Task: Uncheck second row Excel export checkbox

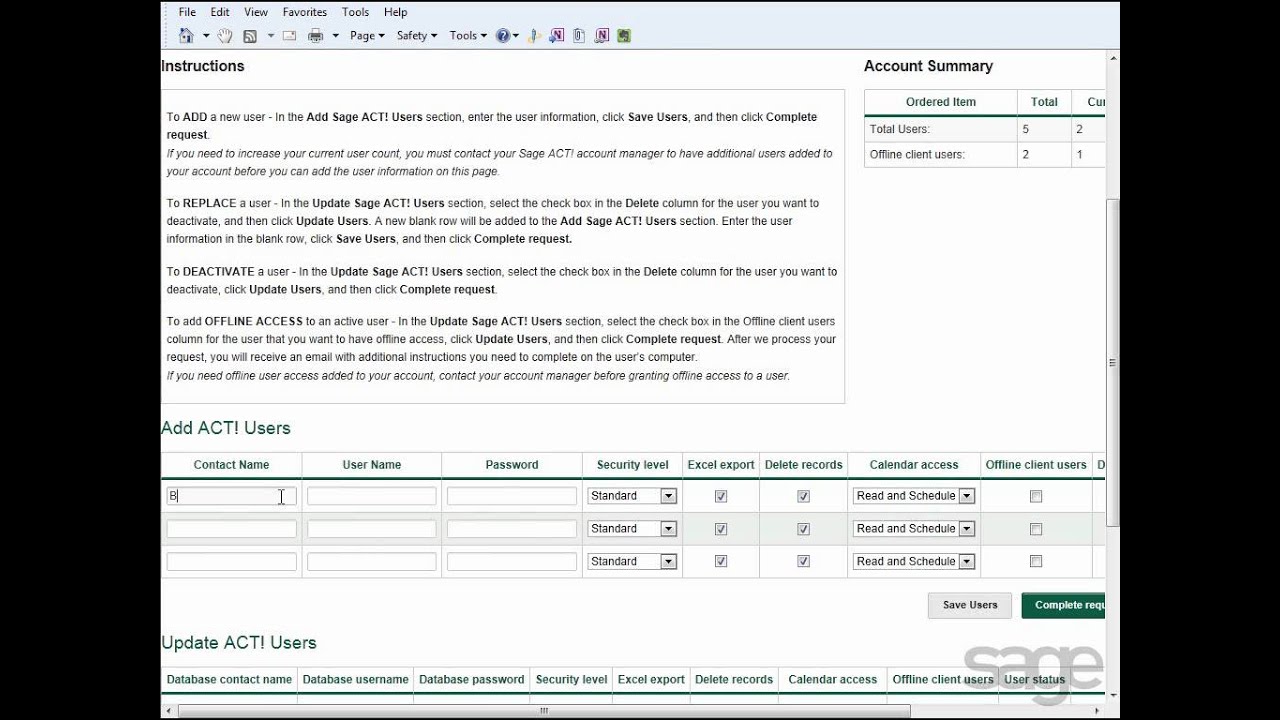Action: click(x=721, y=529)
